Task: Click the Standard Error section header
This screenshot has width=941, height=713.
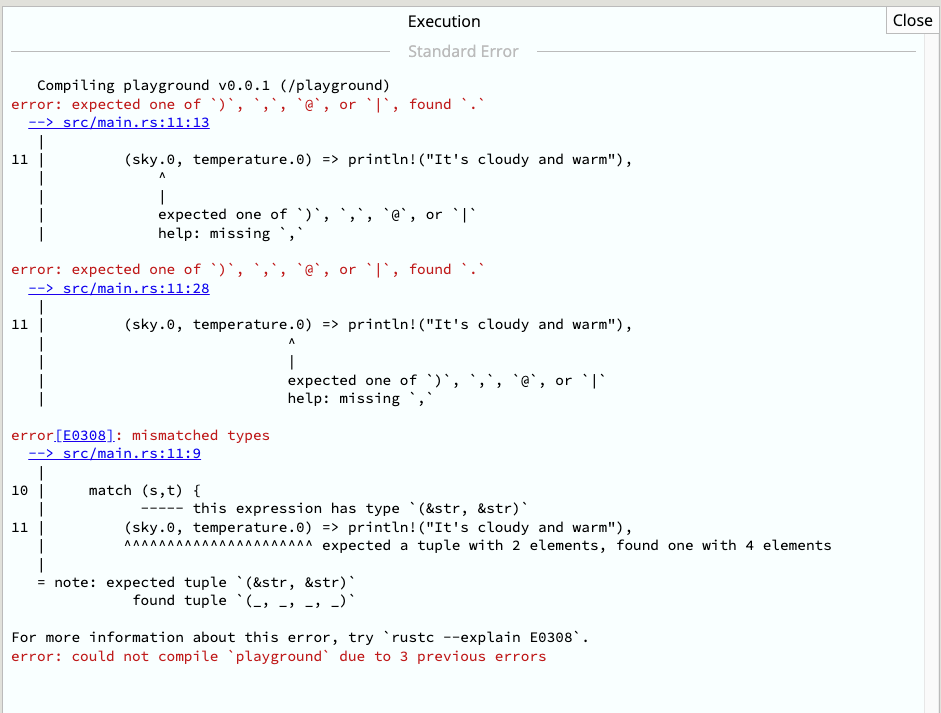Action: tap(463, 52)
